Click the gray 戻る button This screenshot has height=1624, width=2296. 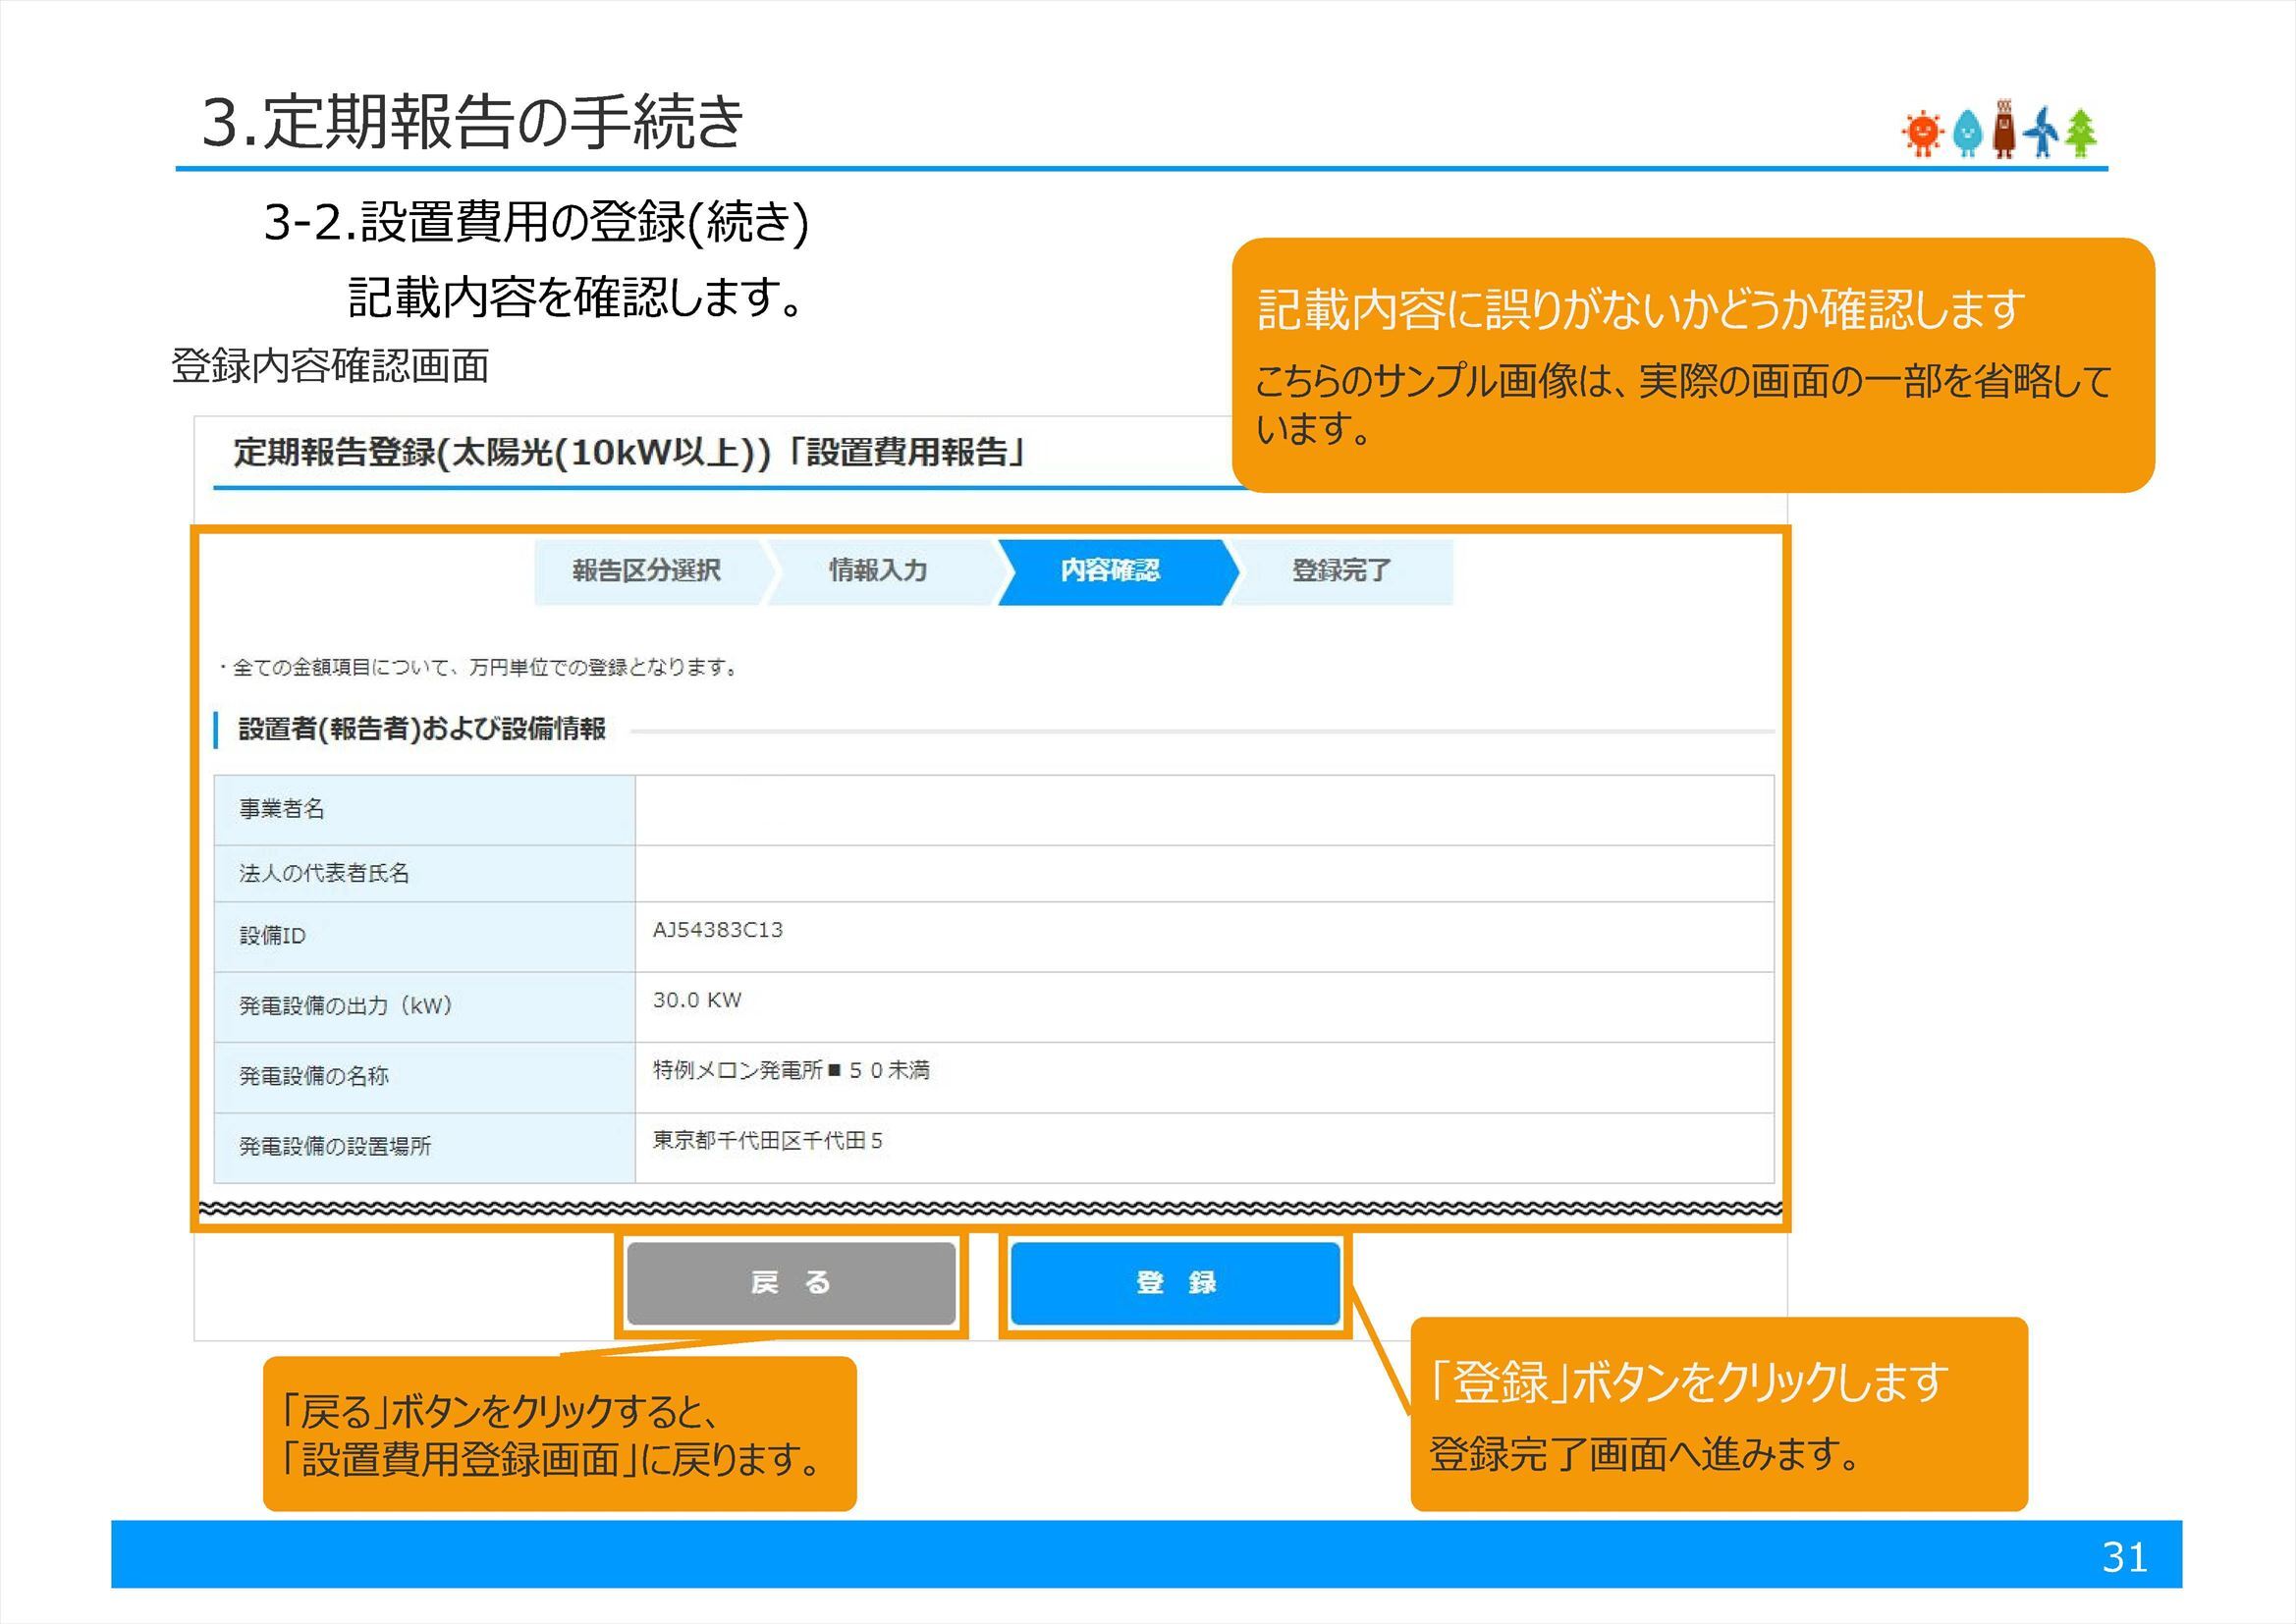[793, 1285]
